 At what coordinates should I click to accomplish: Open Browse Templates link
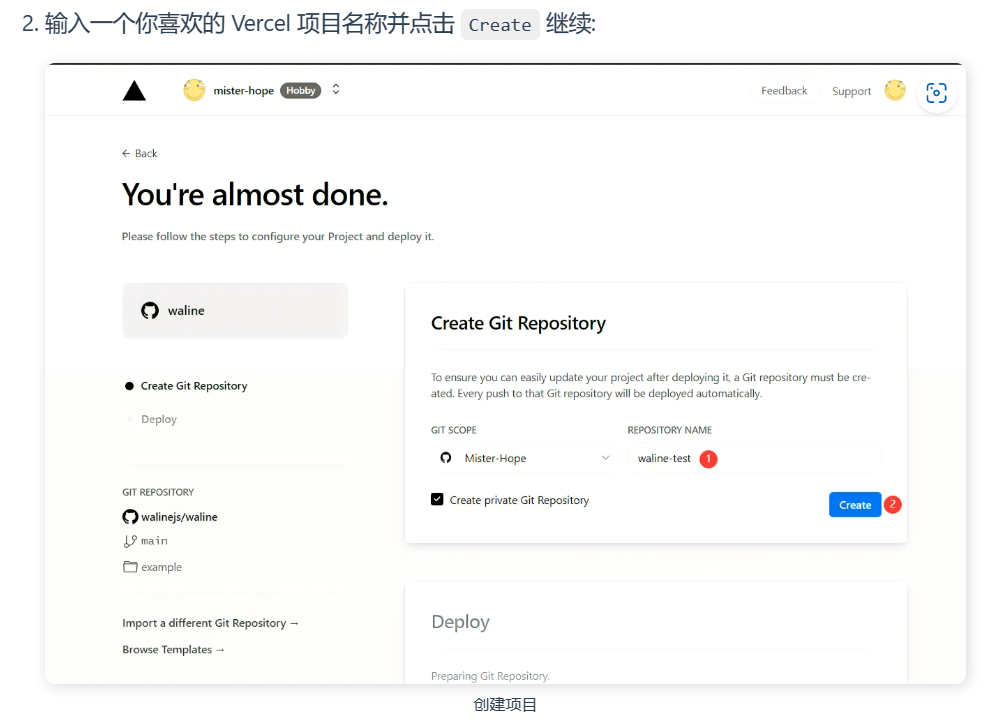coord(173,650)
